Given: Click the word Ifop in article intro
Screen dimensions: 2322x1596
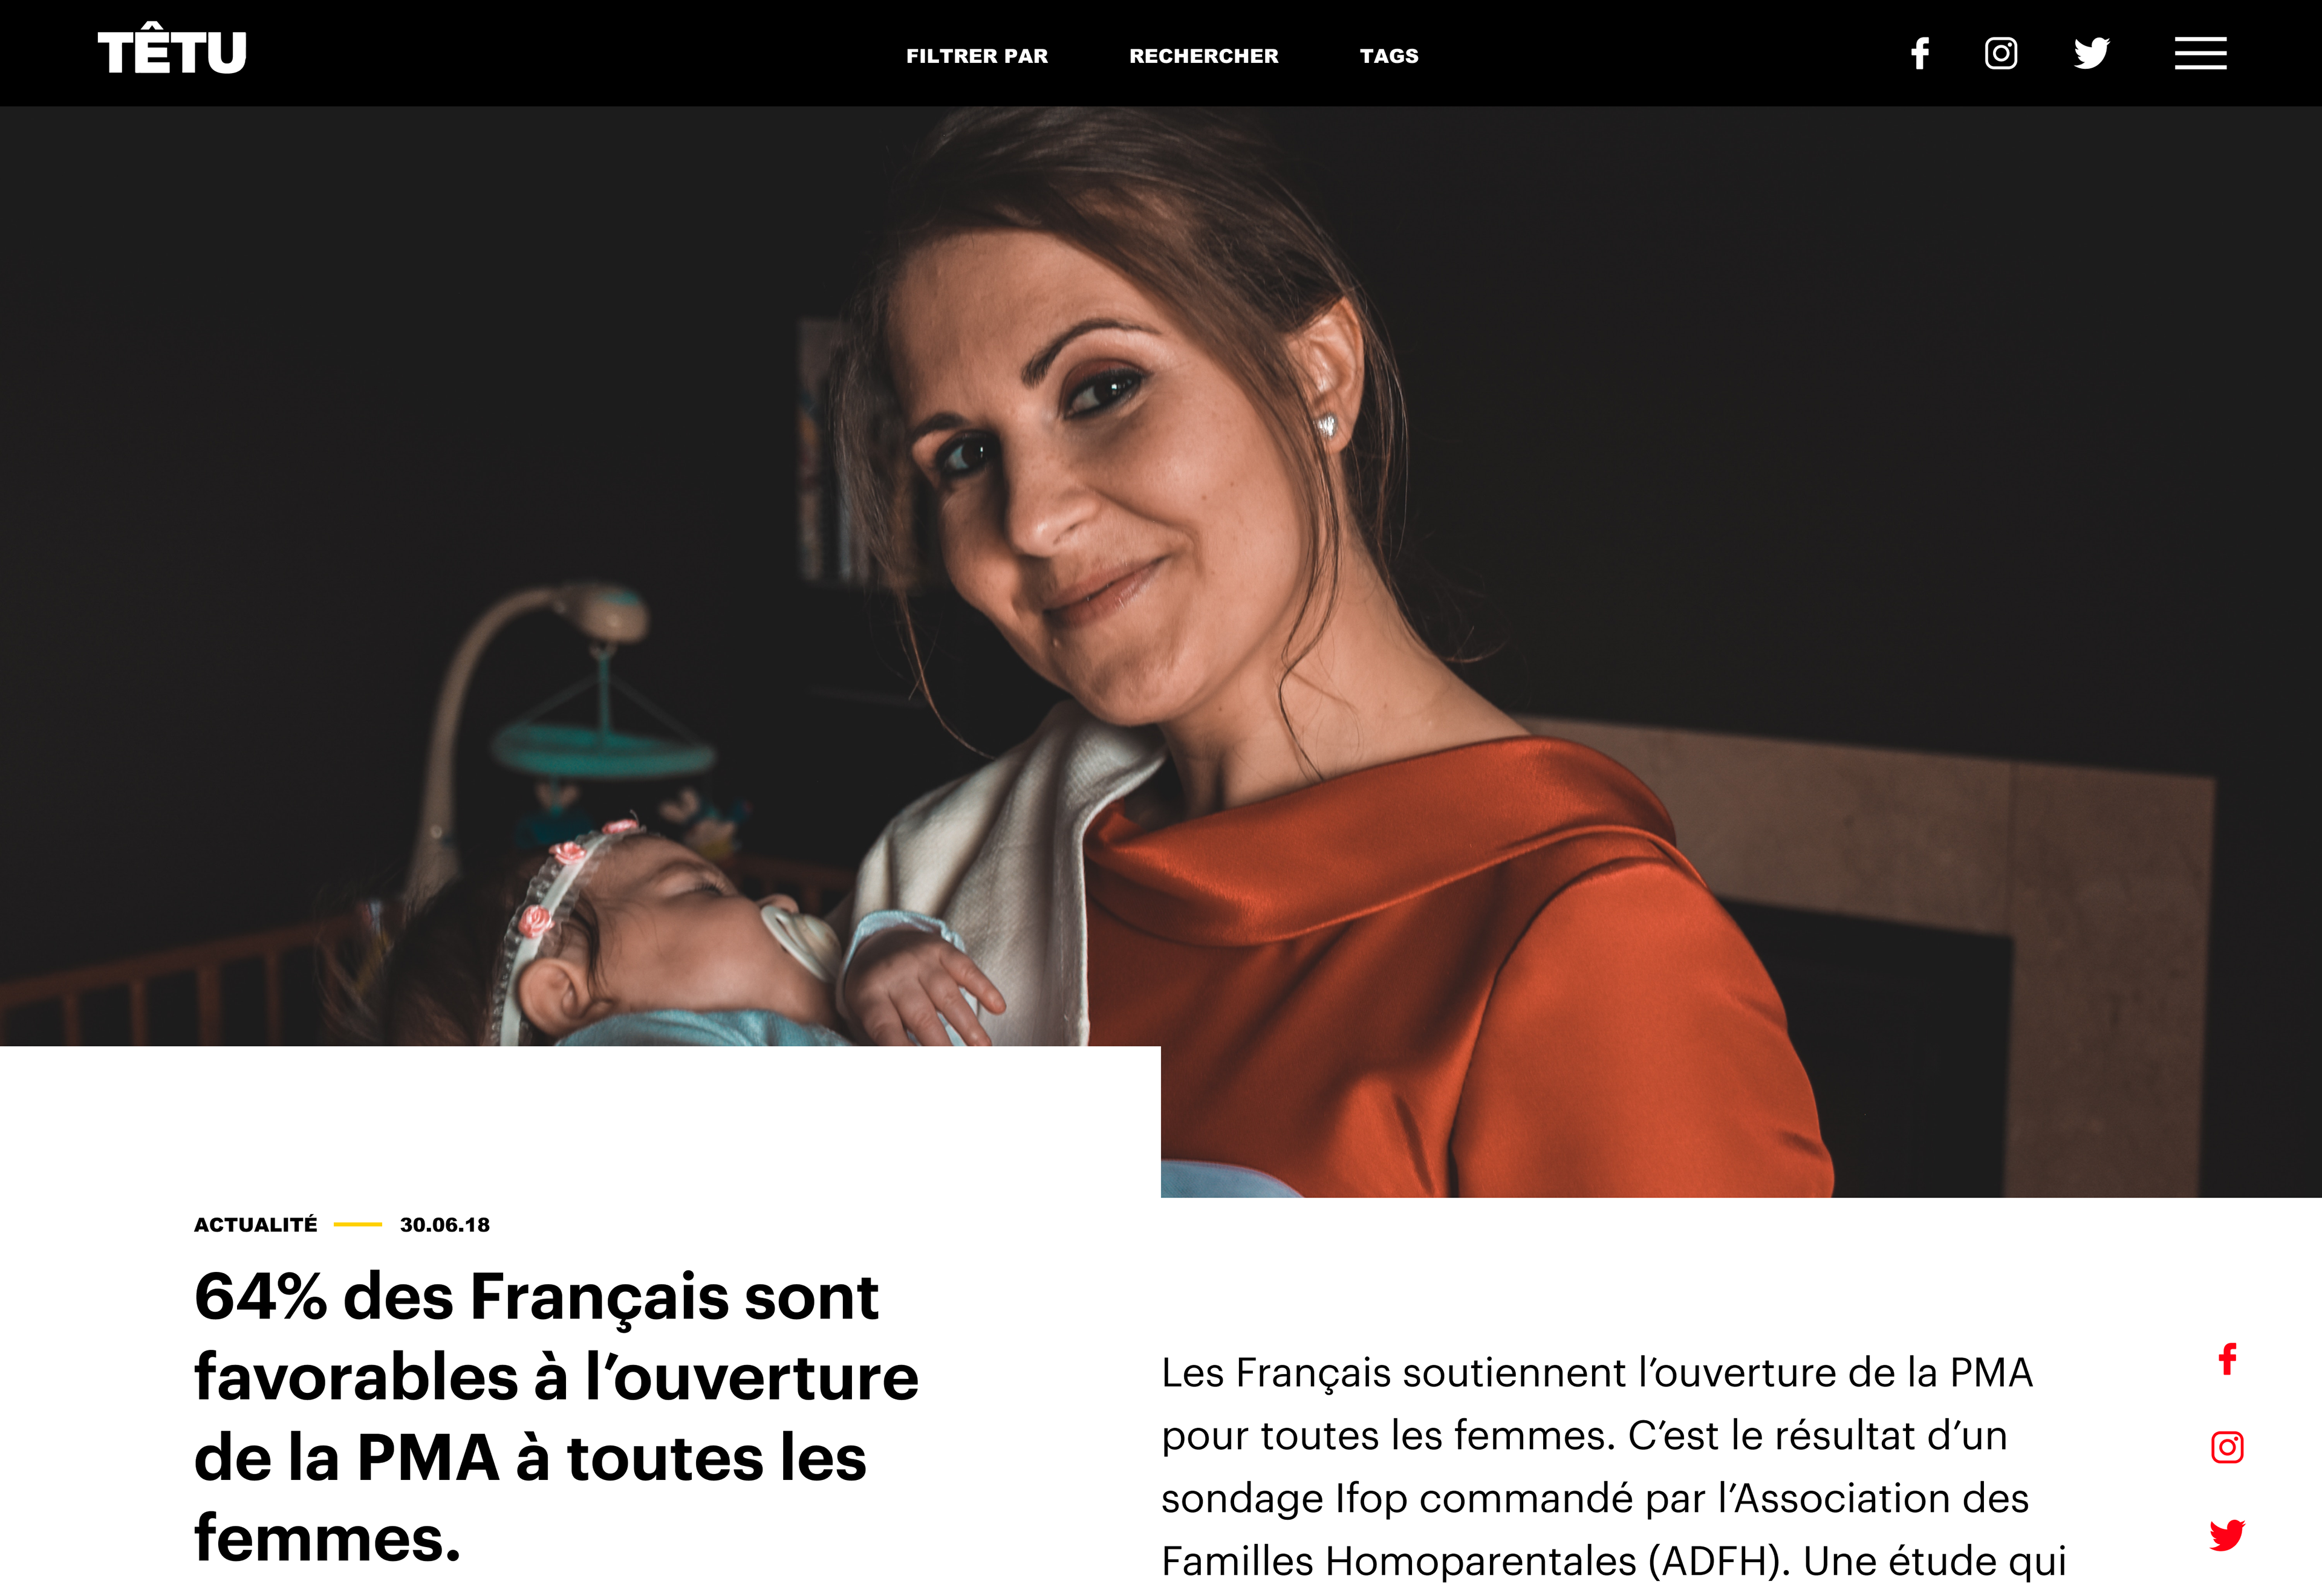Looking at the screenshot, I should click(x=1371, y=1498).
